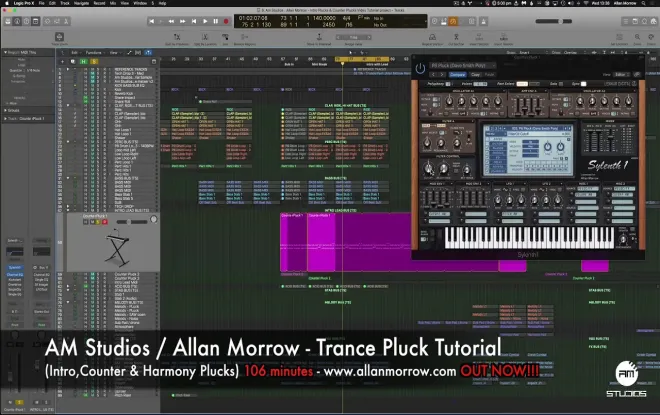Toggle Mute on Counter Pluck 1 track

coord(91,222)
